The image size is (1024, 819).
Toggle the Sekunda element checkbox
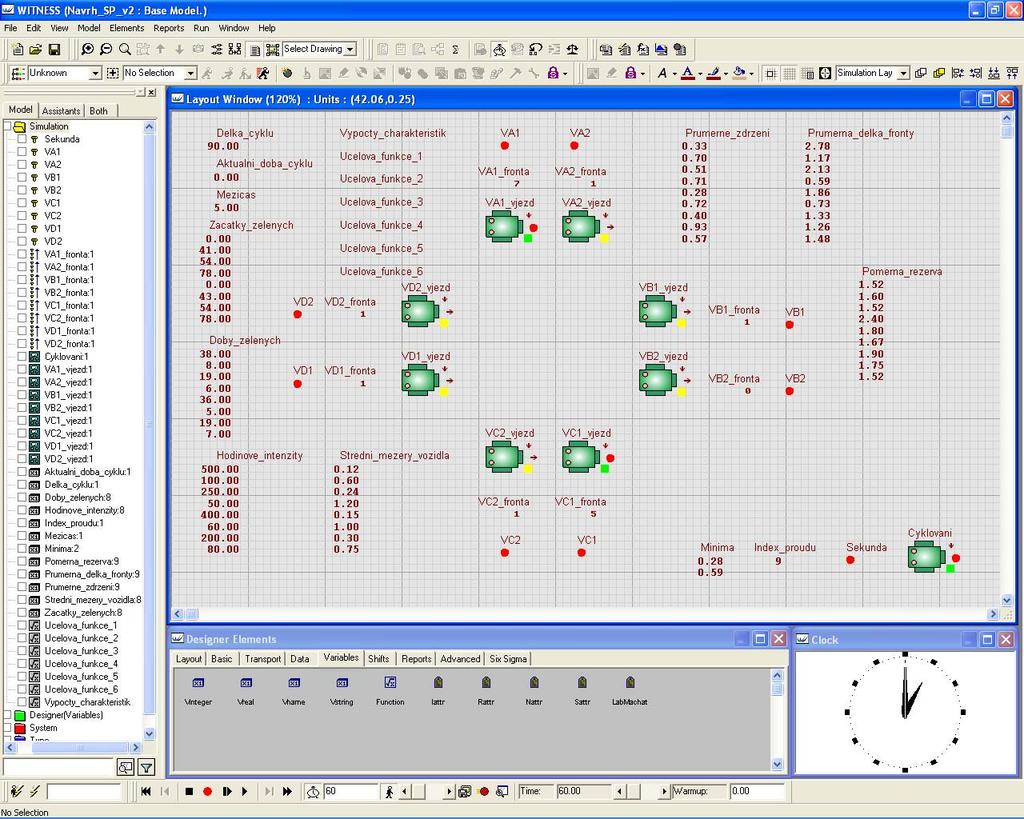(x=22, y=139)
